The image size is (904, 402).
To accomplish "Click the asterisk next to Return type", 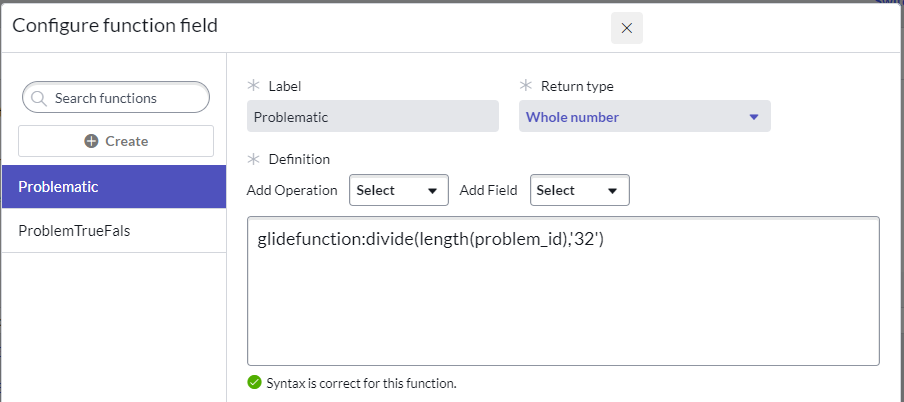I will (526, 87).
